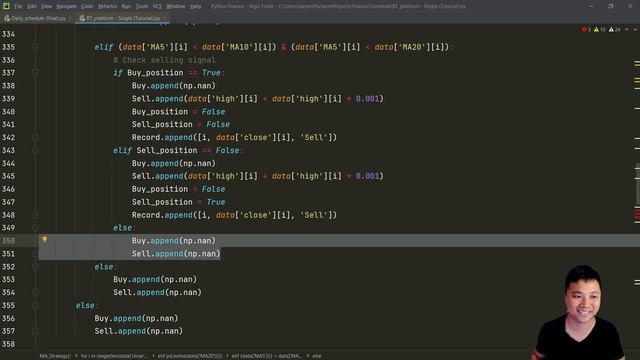640x360 pixels.
Task: Collapse the else block at line 355
Action: (36, 306)
